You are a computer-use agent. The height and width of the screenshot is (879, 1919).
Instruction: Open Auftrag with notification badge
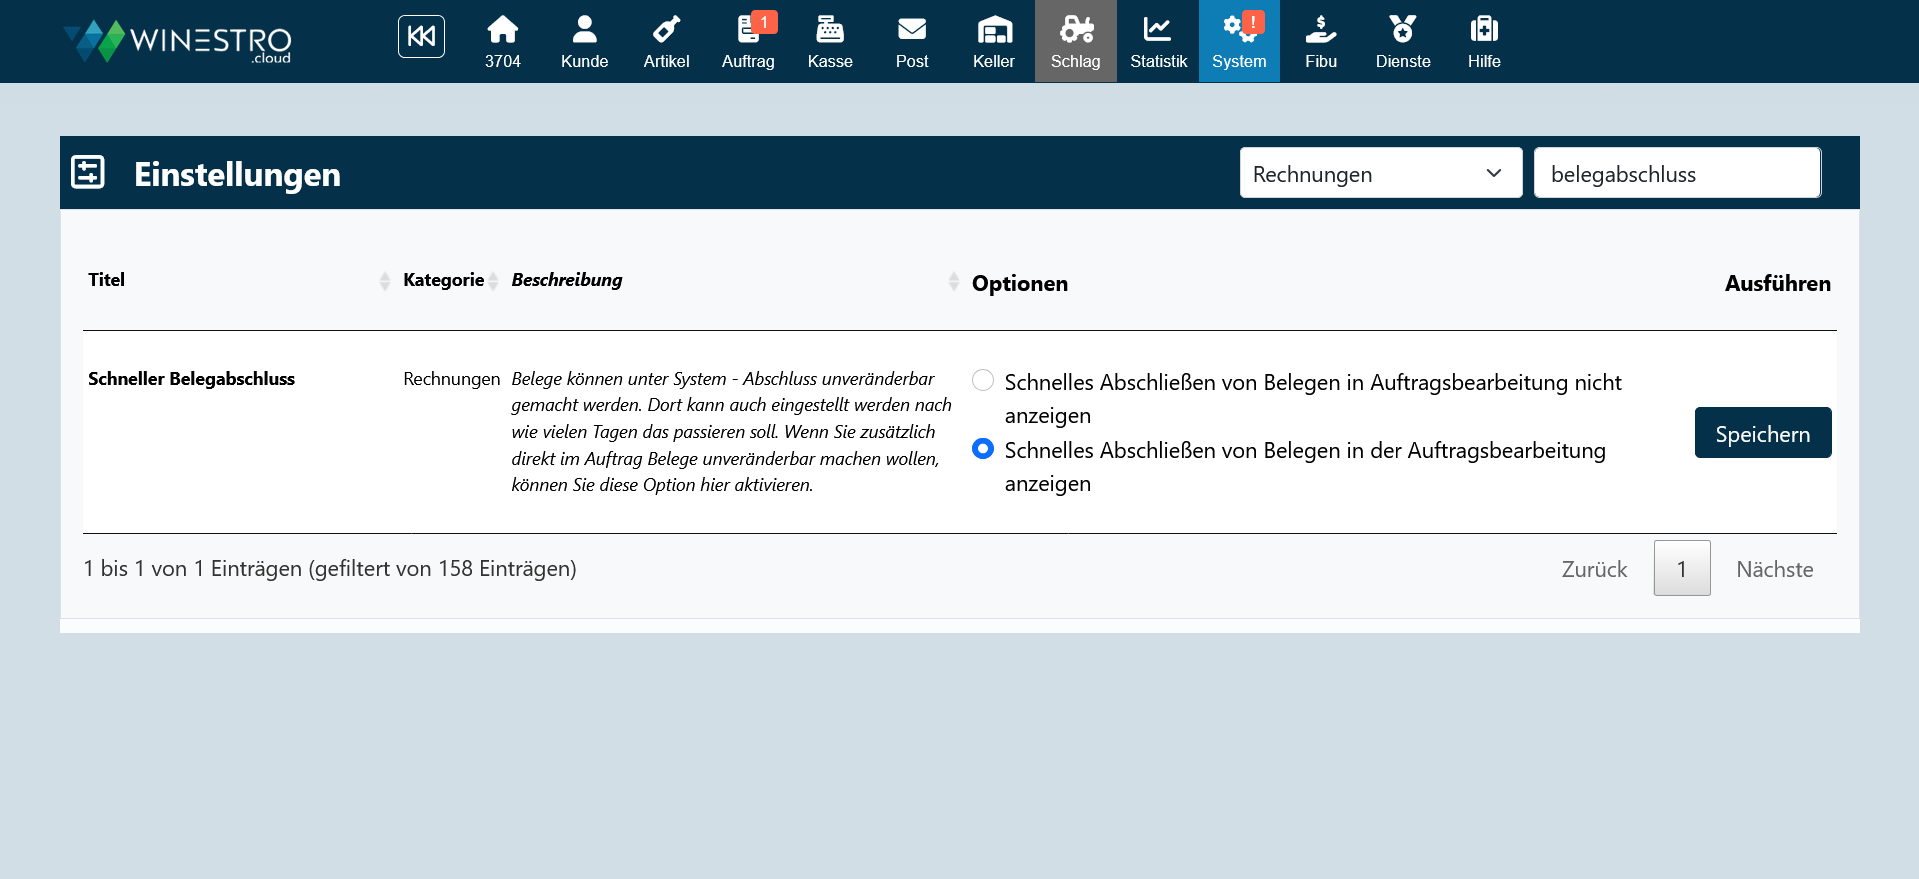748,41
